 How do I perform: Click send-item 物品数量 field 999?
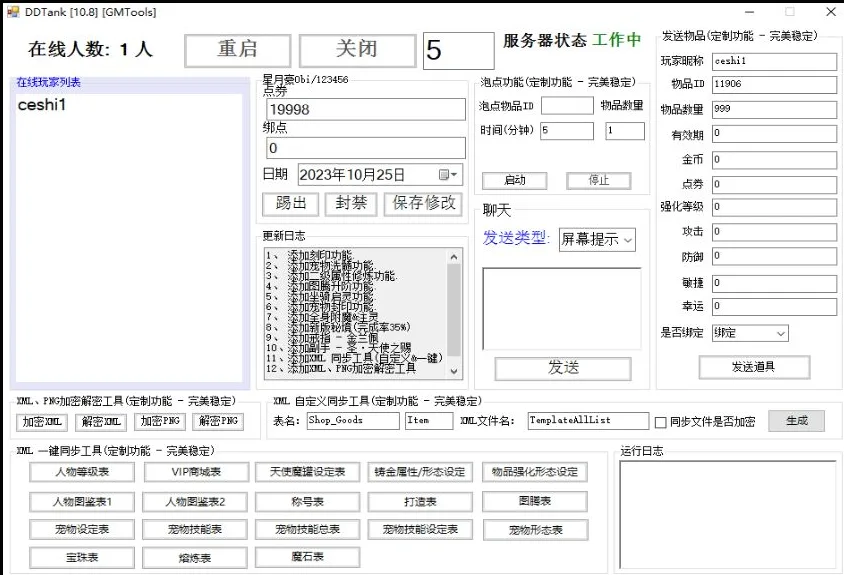coord(774,109)
